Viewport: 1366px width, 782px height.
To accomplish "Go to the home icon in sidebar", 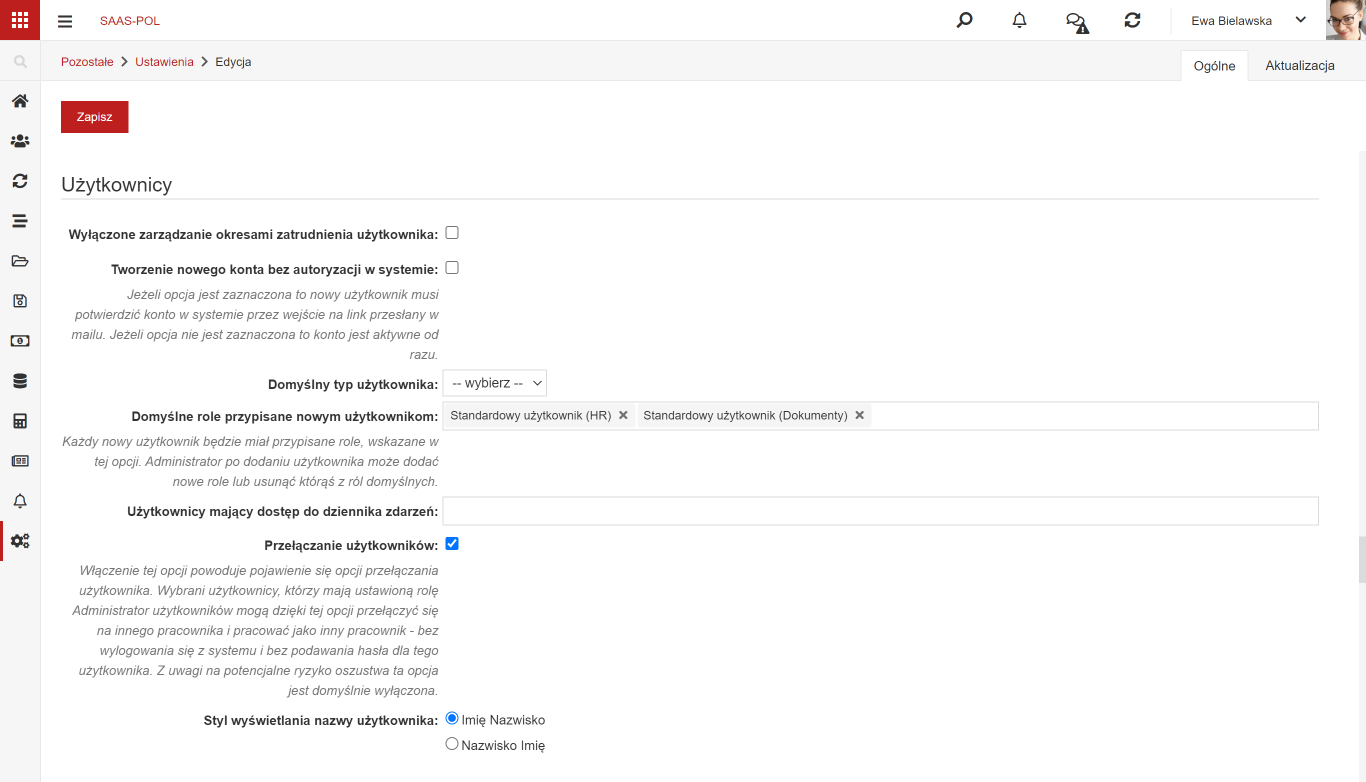I will [x=20, y=101].
